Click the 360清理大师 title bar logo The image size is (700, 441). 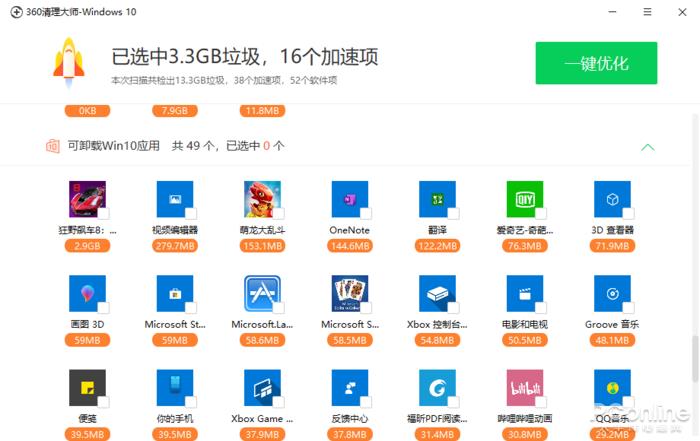pos(17,12)
